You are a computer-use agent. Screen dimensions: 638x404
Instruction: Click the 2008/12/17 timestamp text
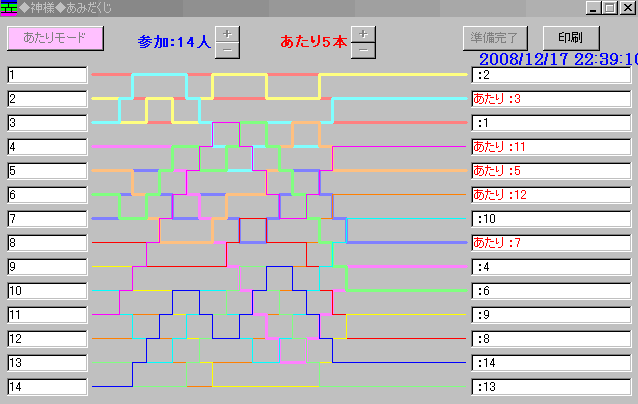pos(558,60)
